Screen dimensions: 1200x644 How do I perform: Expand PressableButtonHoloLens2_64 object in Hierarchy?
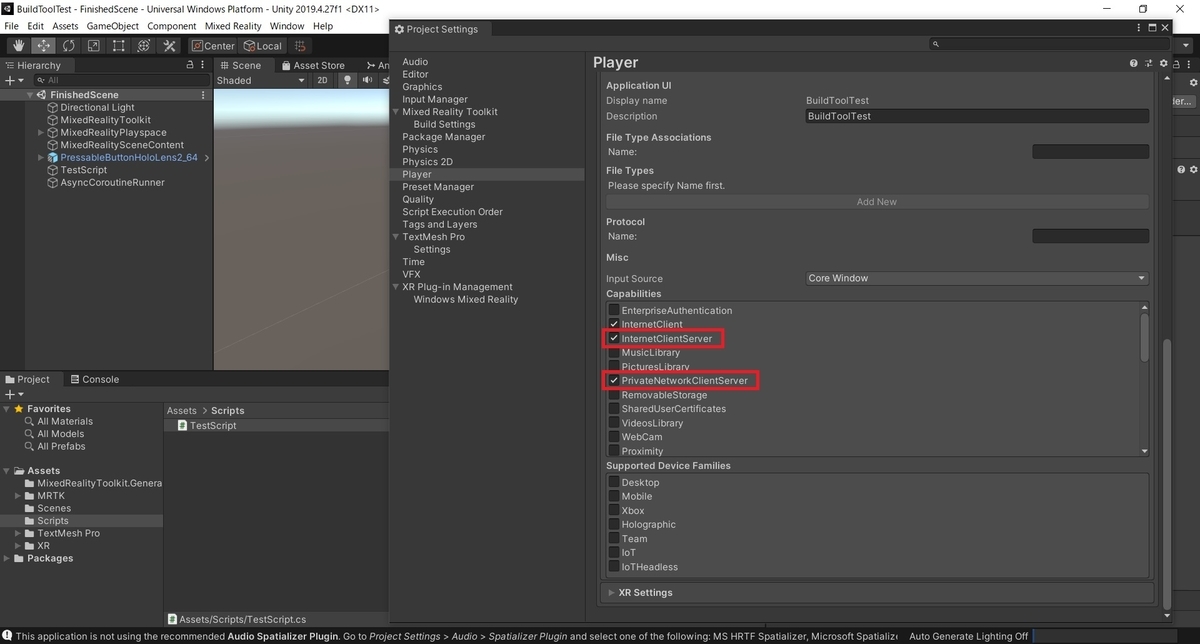[41, 157]
